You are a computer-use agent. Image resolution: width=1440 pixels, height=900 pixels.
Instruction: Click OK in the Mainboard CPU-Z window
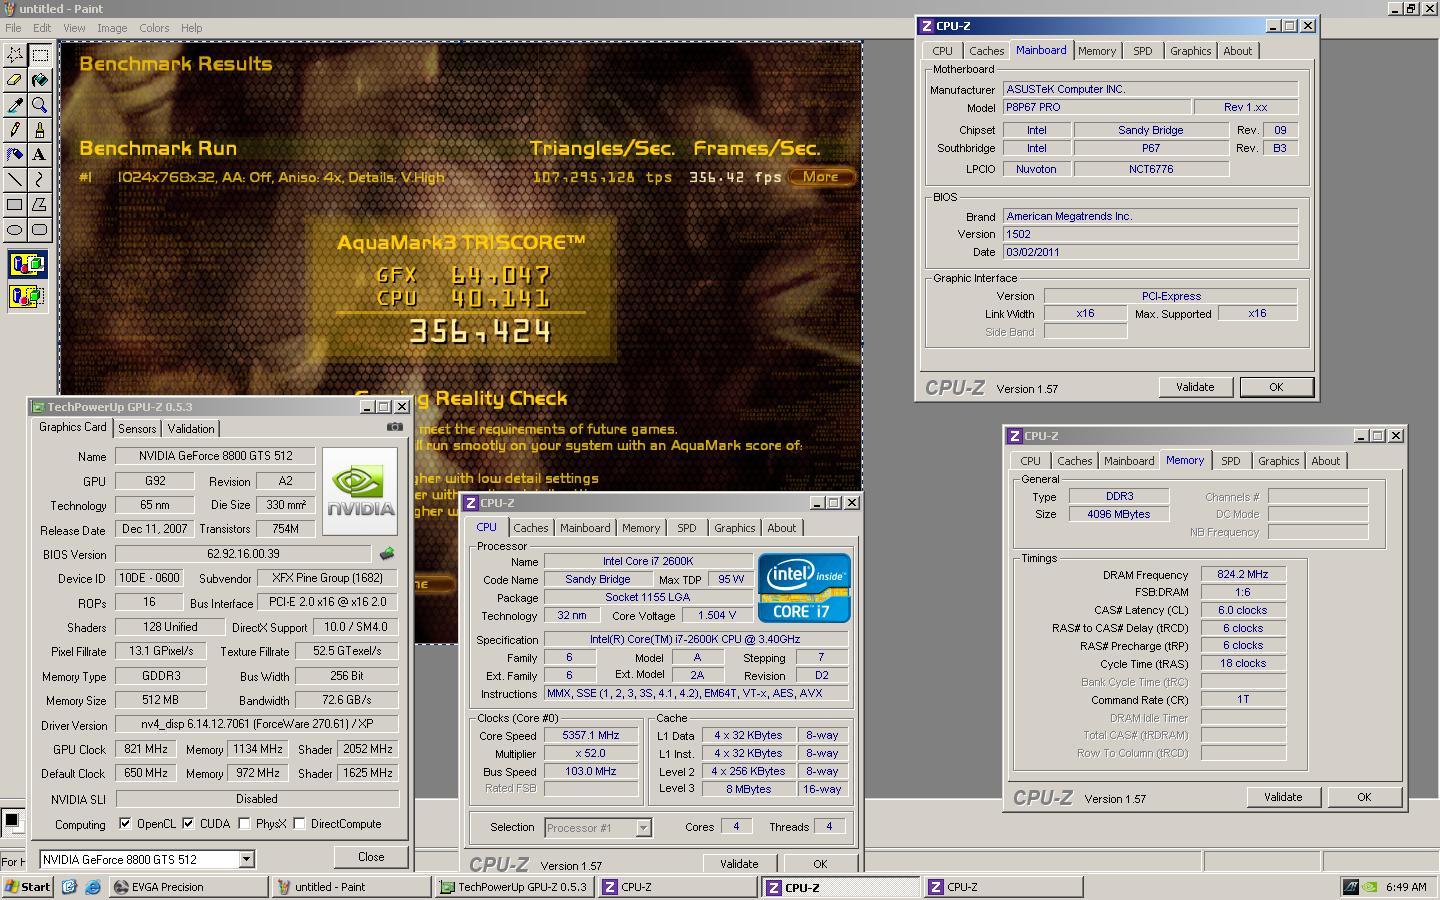pos(1276,387)
